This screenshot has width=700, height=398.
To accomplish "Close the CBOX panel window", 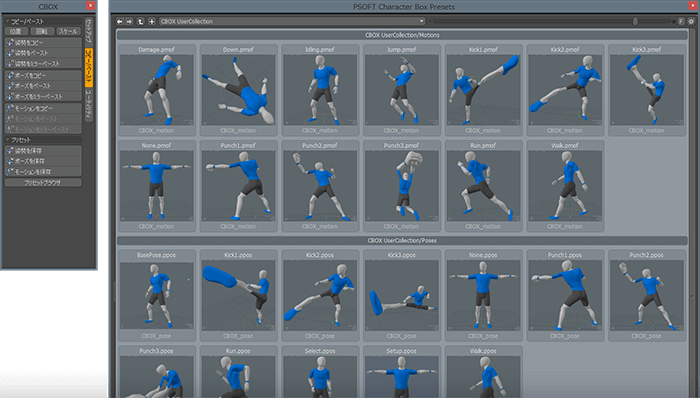I will pyautogui.click(x=90, y=5).
